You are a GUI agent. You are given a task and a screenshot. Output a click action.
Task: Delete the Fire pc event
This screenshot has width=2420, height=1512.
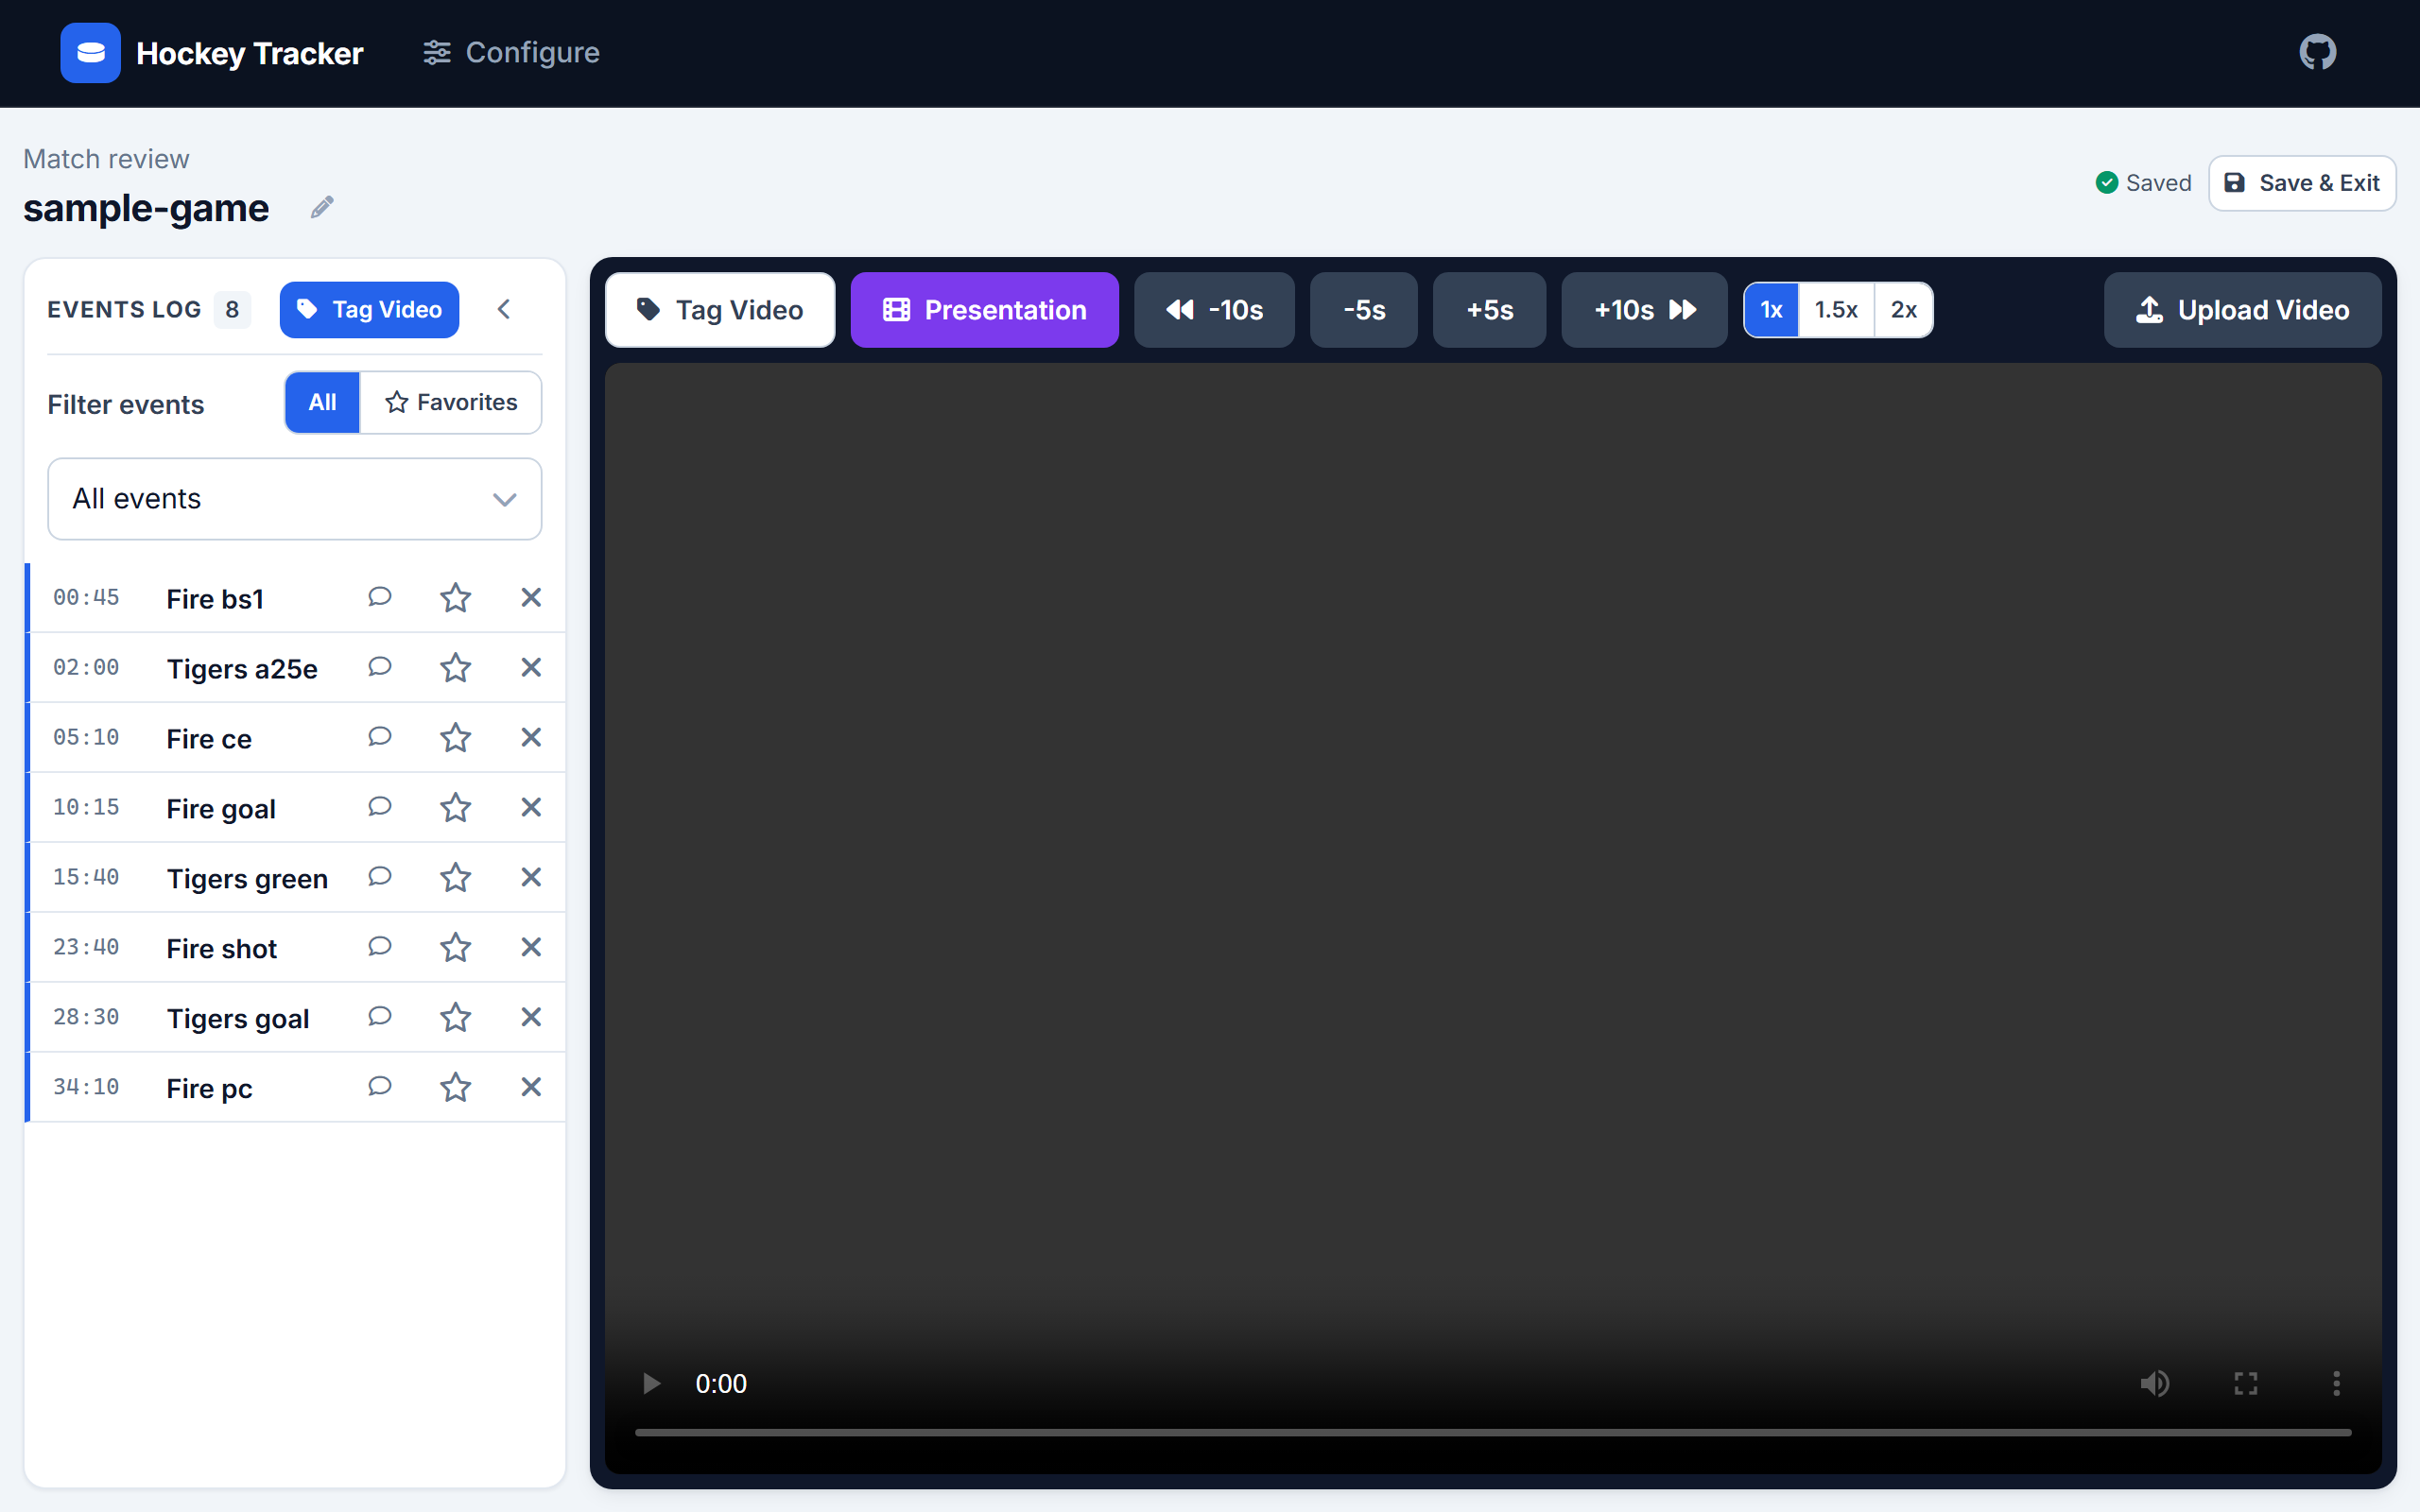tap(531, 1087)
